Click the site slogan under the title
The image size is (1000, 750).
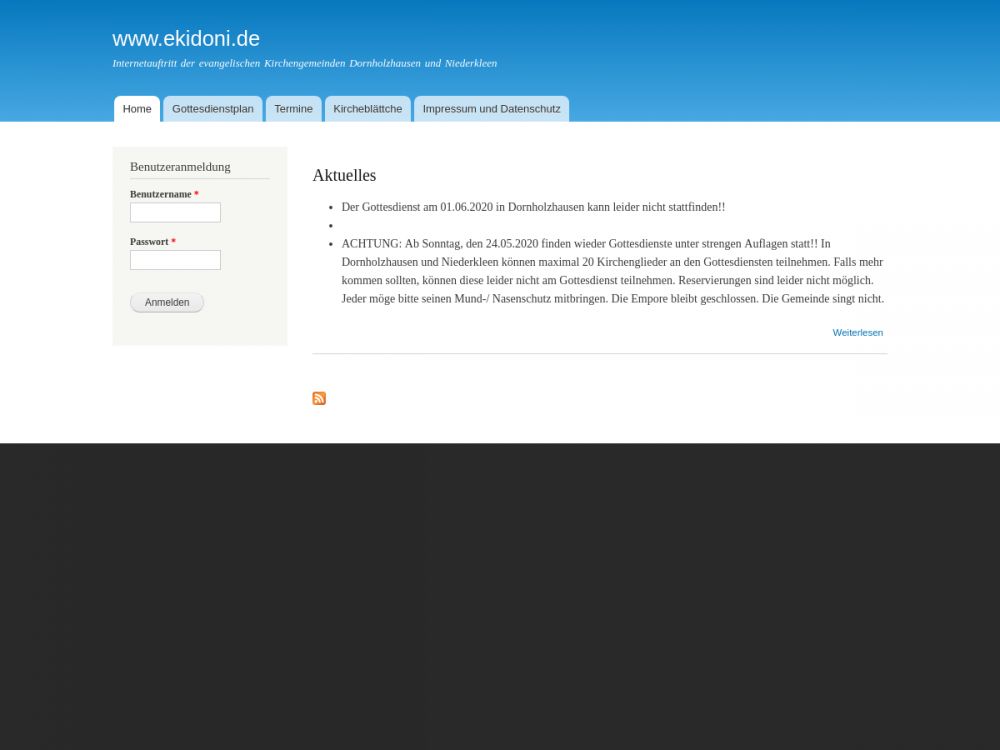click(x=304, y=63)
